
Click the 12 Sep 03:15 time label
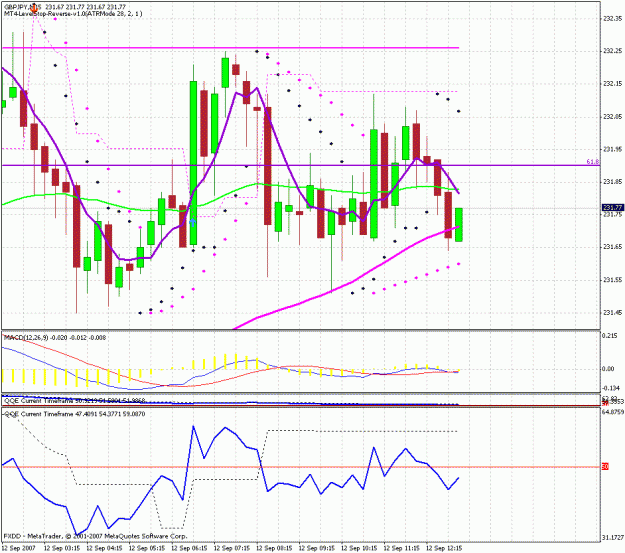[61, 548]
